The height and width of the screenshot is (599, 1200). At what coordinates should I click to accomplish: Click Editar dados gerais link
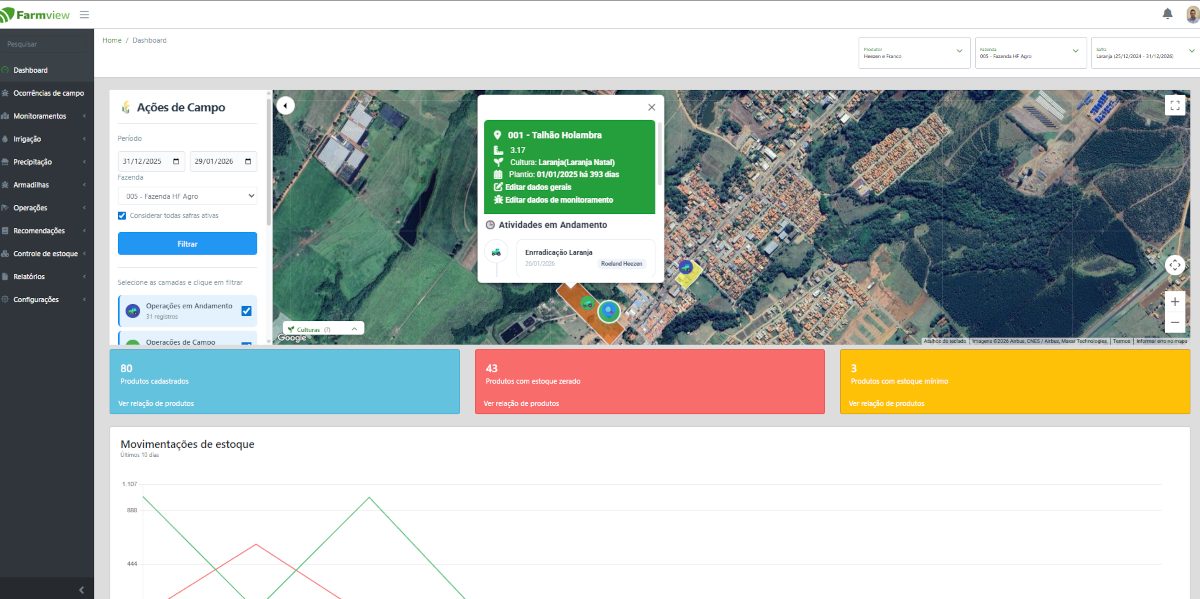532,187
